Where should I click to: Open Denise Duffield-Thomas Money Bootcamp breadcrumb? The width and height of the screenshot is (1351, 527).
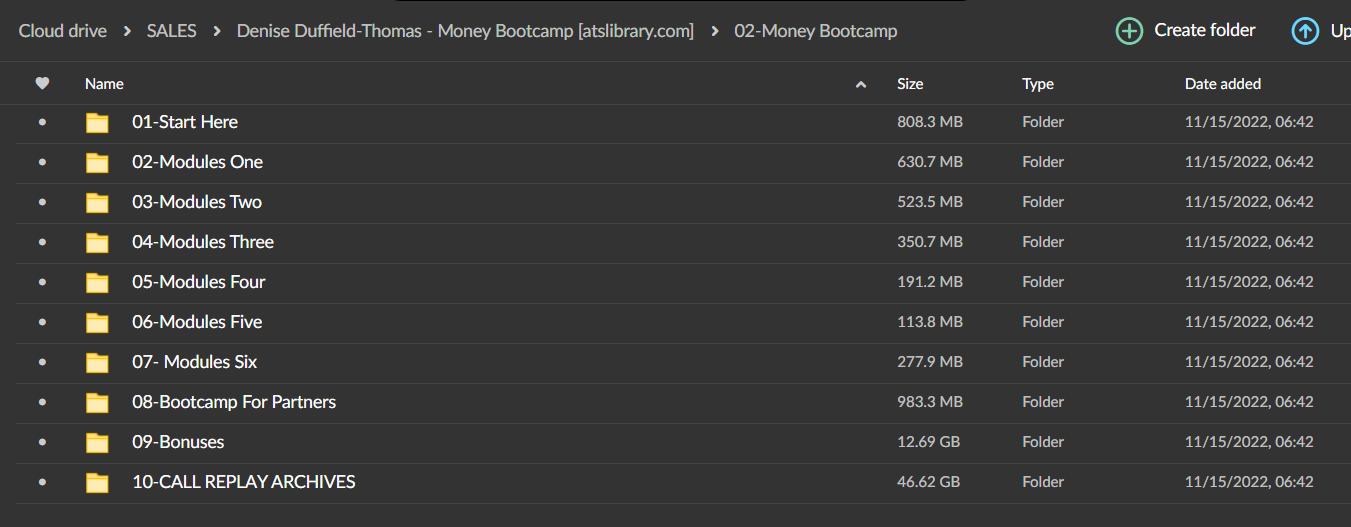click(465, 31)
